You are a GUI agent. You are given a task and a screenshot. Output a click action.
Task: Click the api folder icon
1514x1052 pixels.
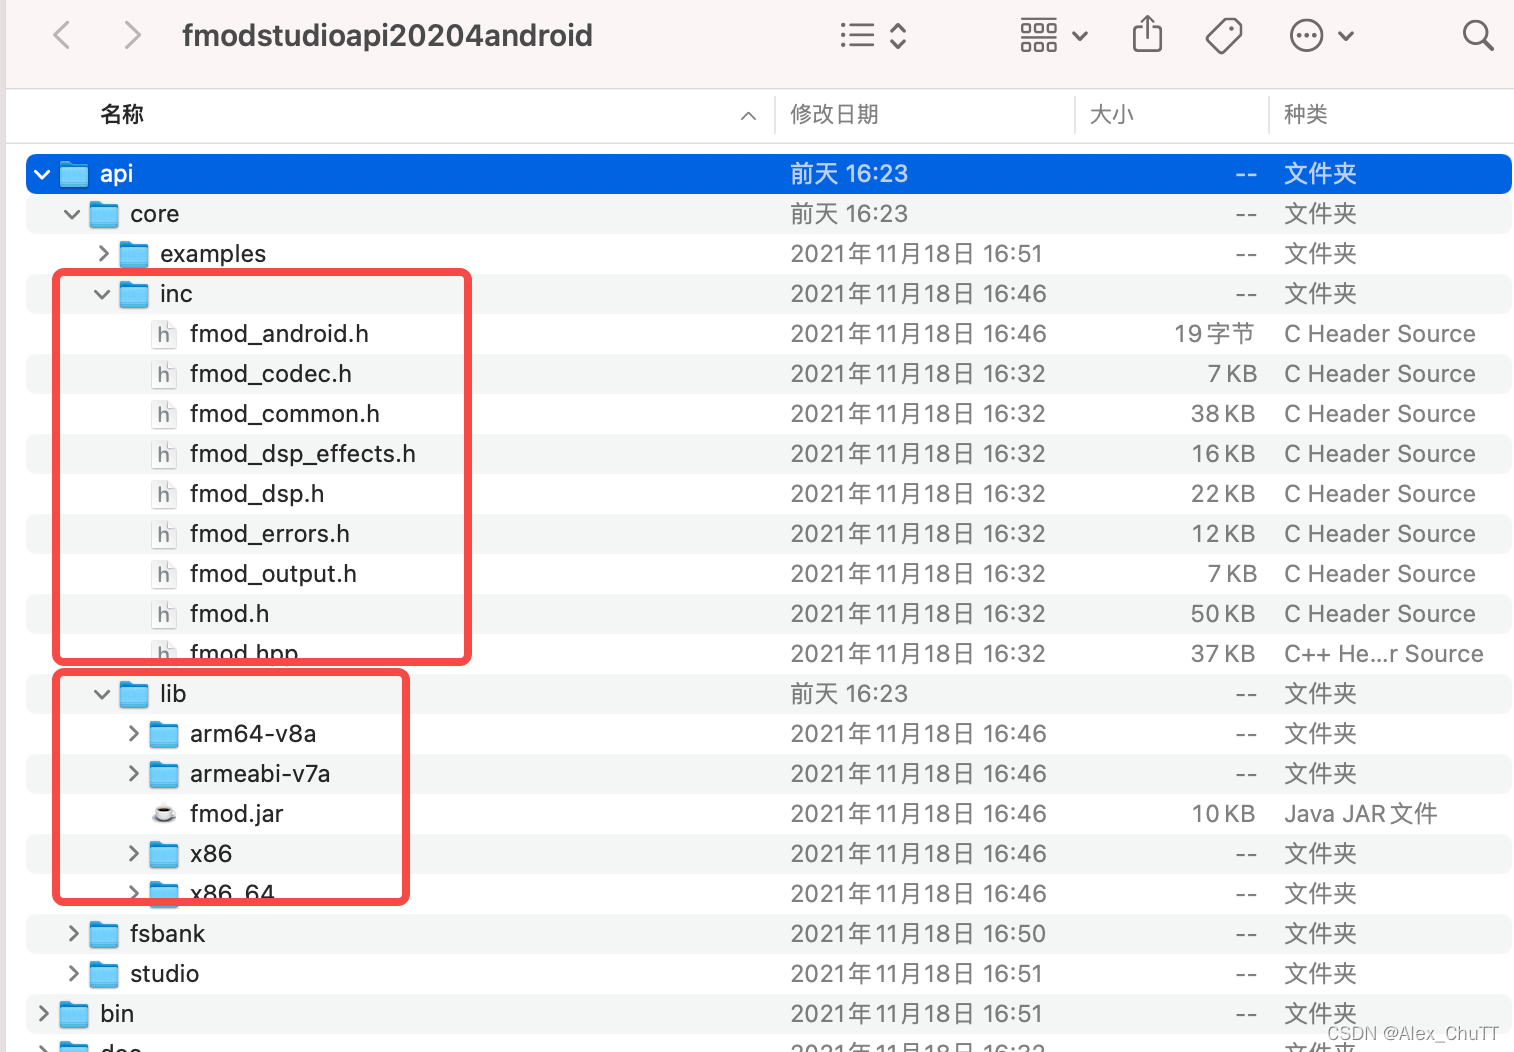click(74, 174)
